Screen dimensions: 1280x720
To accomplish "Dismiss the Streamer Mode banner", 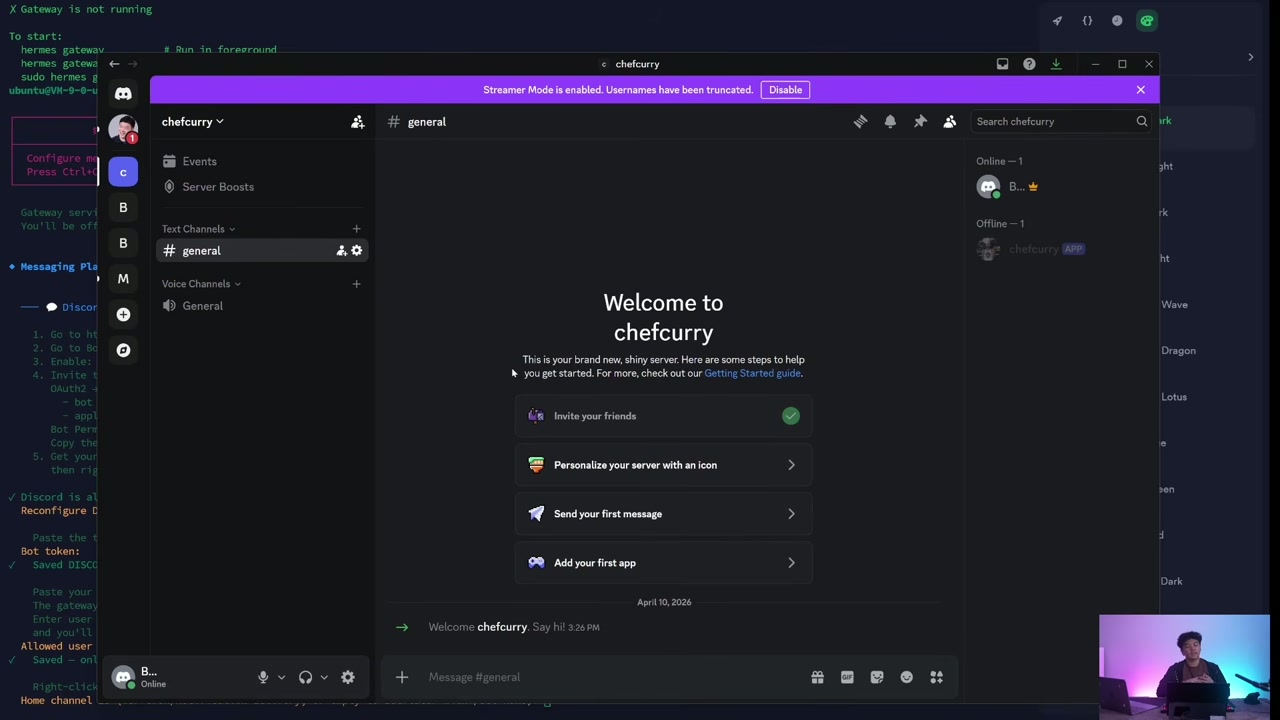I will click(x=1140, y=90).
